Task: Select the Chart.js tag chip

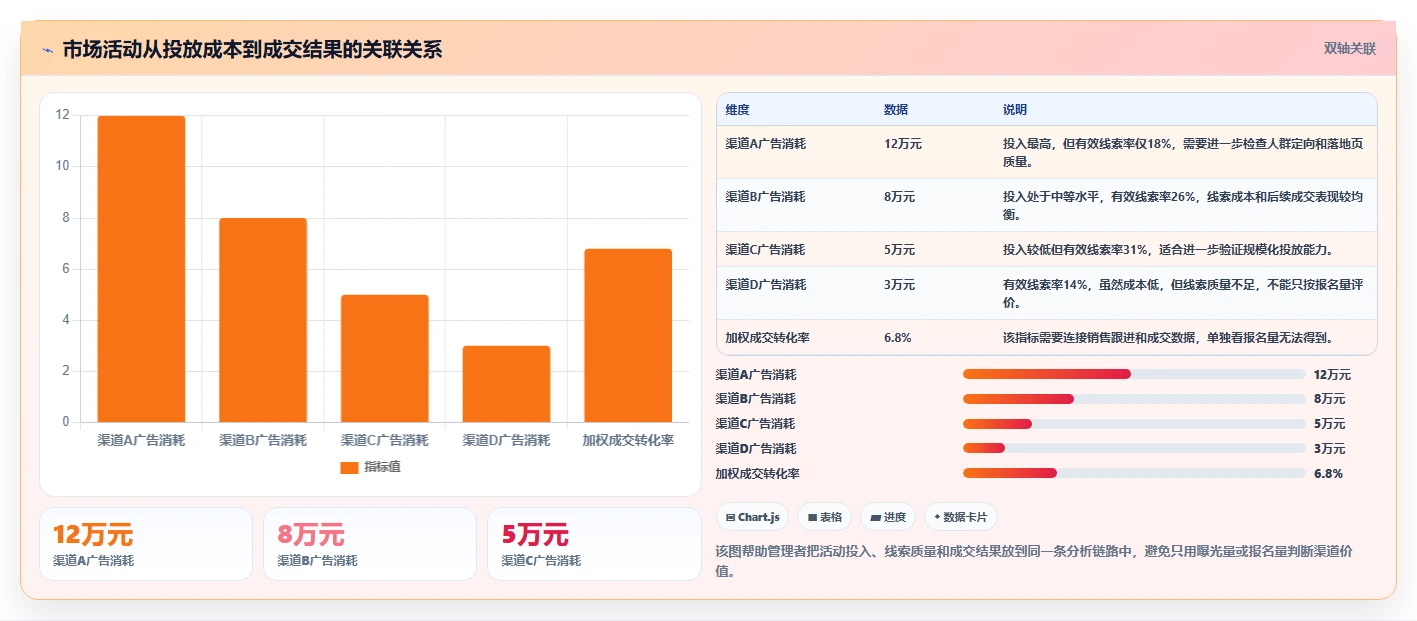Action: (752, 517)
